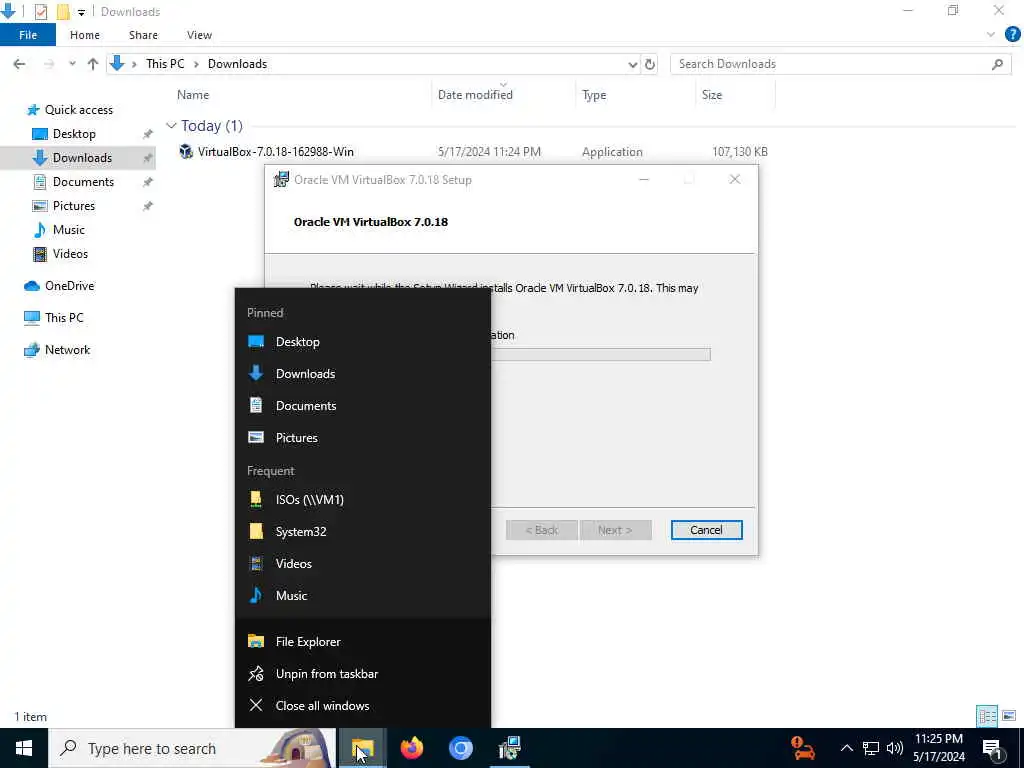Open the blue browser taskbar icon
Viewport: 1024px width, 768px height.
[x=460, y=748]
